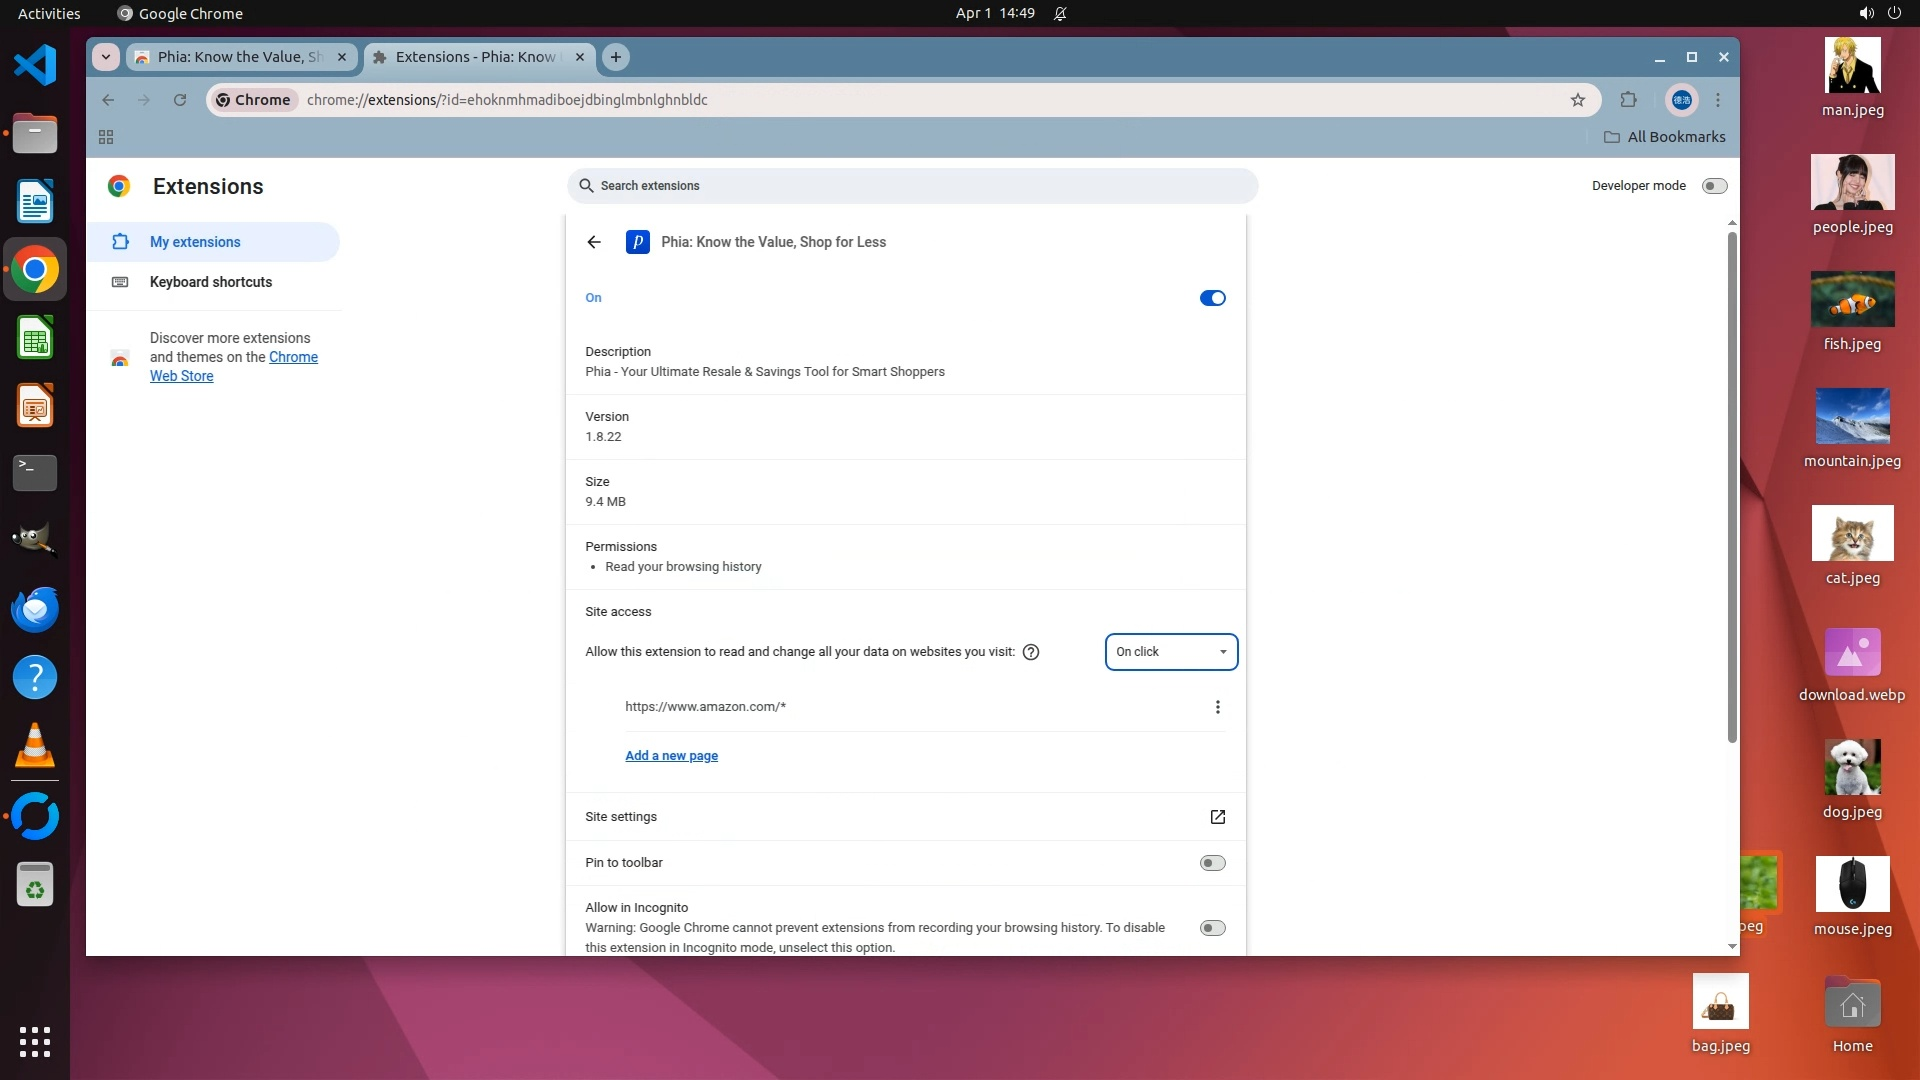Viewport: 1920px width, 1080px height.
Task: Turn off the Phia extension toggle
Action: click(1212, 298)
